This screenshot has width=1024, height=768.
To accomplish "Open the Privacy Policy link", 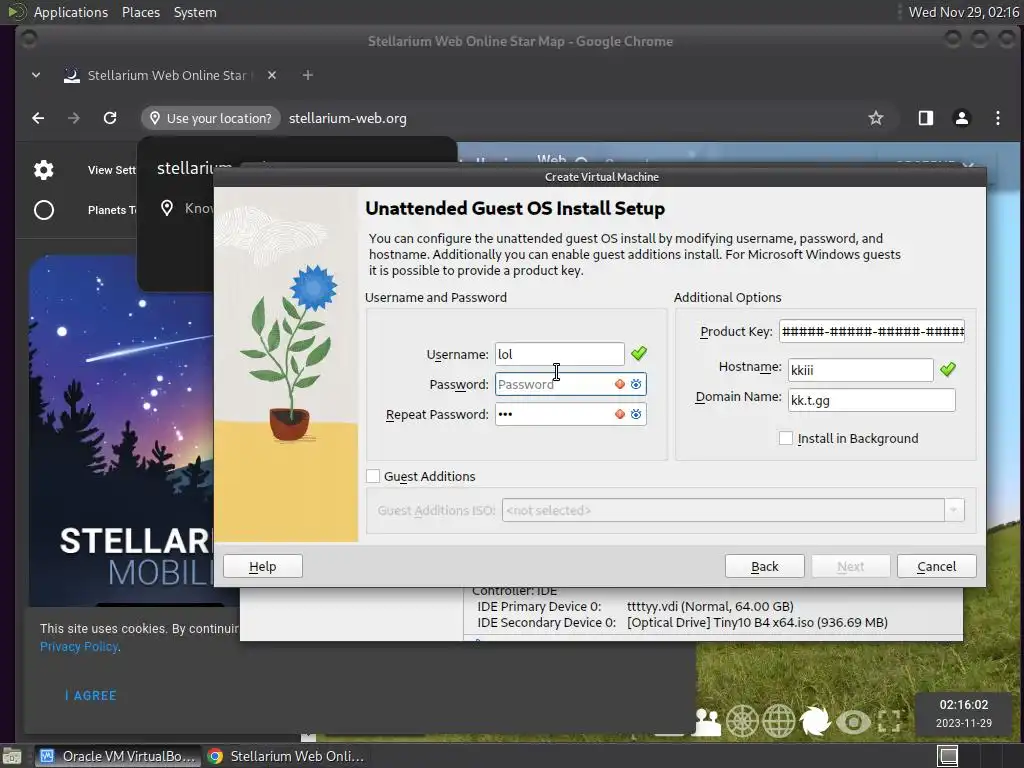I will point(79,647).
